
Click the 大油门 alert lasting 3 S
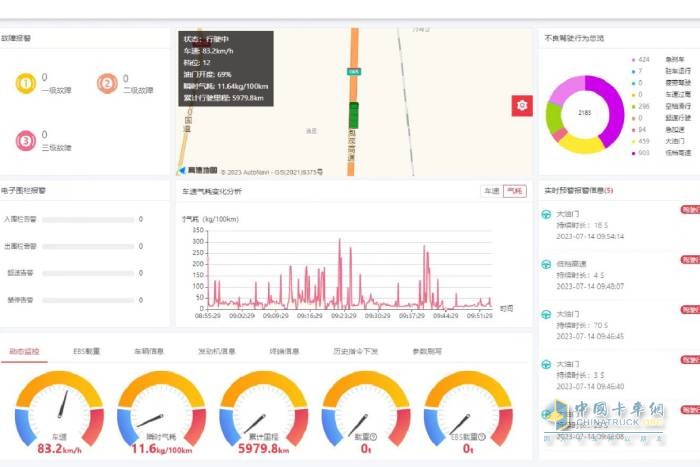(619, 375)
